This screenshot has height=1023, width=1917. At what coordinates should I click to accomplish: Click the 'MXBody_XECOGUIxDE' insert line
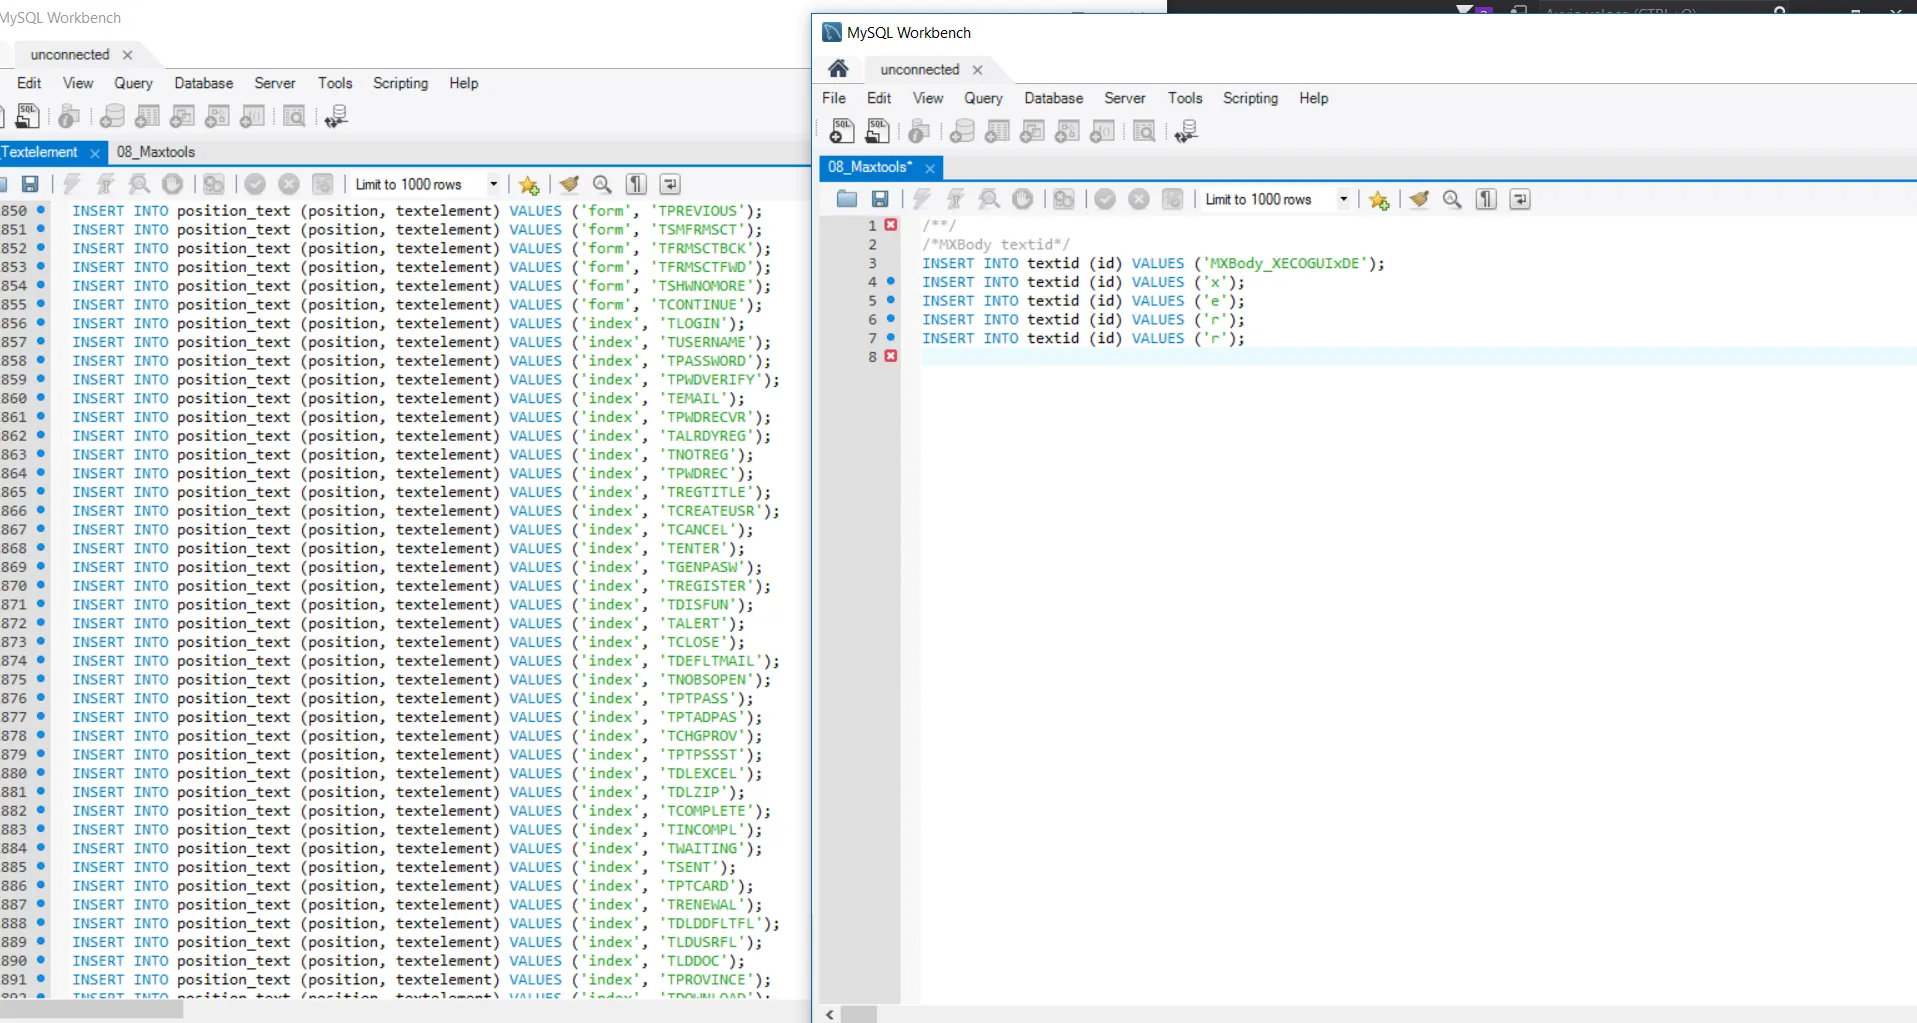coord(1153,263)
